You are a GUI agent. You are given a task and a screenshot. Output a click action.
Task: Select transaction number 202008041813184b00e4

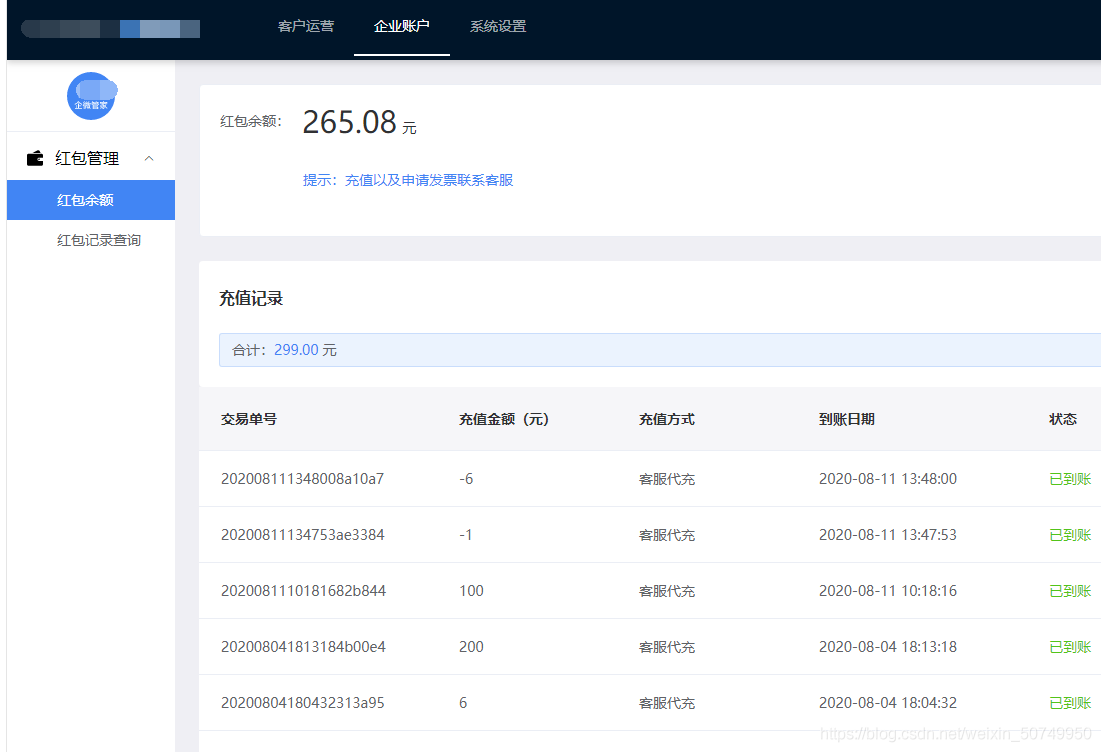[303, 647]
